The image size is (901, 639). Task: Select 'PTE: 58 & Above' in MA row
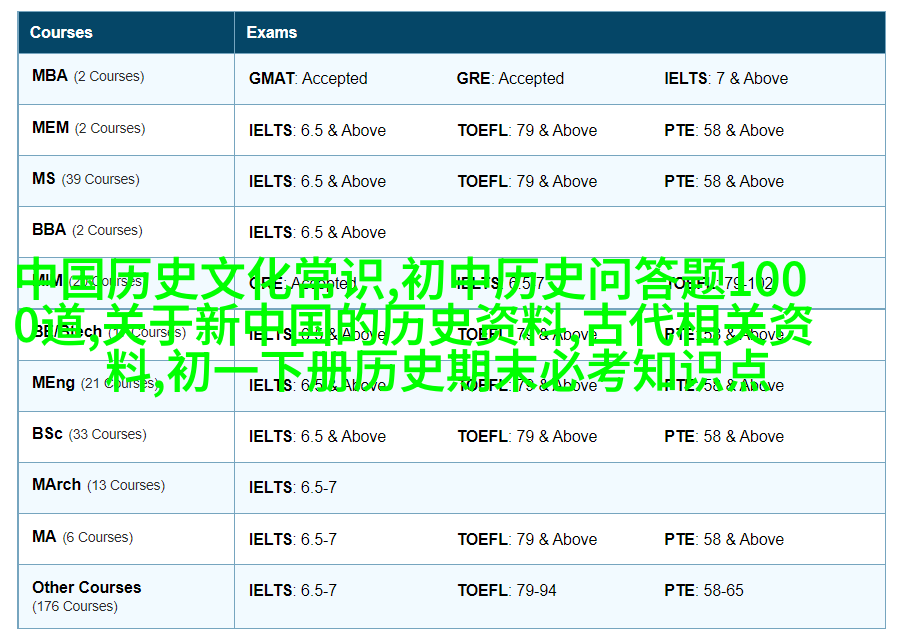[724, 540]
